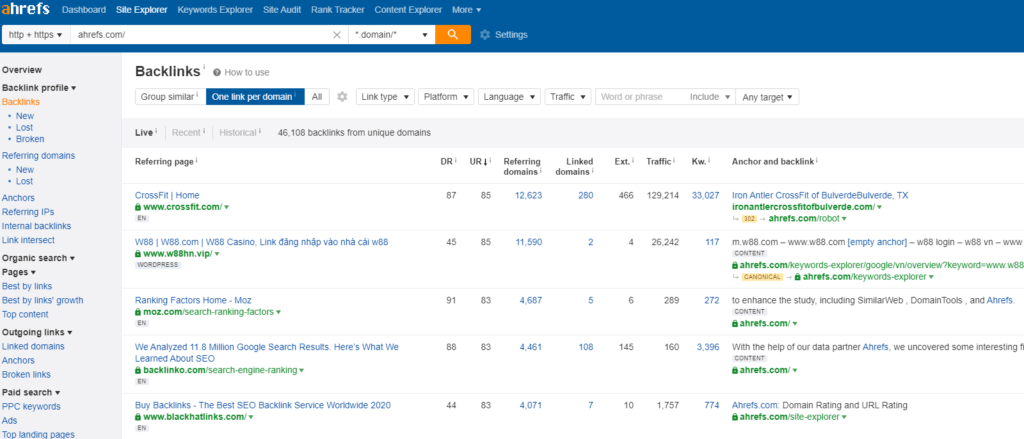This screenshot has width=1024, height=439.
Task: Click info icon beside Referring page header
Action: (197, 160)
